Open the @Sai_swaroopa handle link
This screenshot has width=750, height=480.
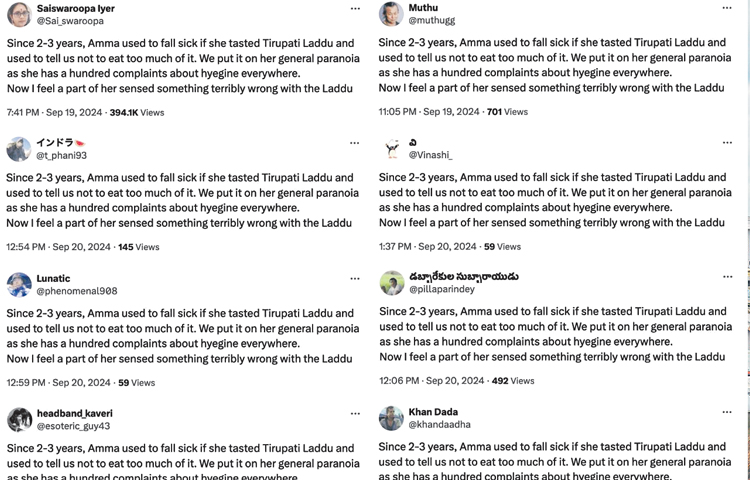pyautogui.click(x=70, y=21)
